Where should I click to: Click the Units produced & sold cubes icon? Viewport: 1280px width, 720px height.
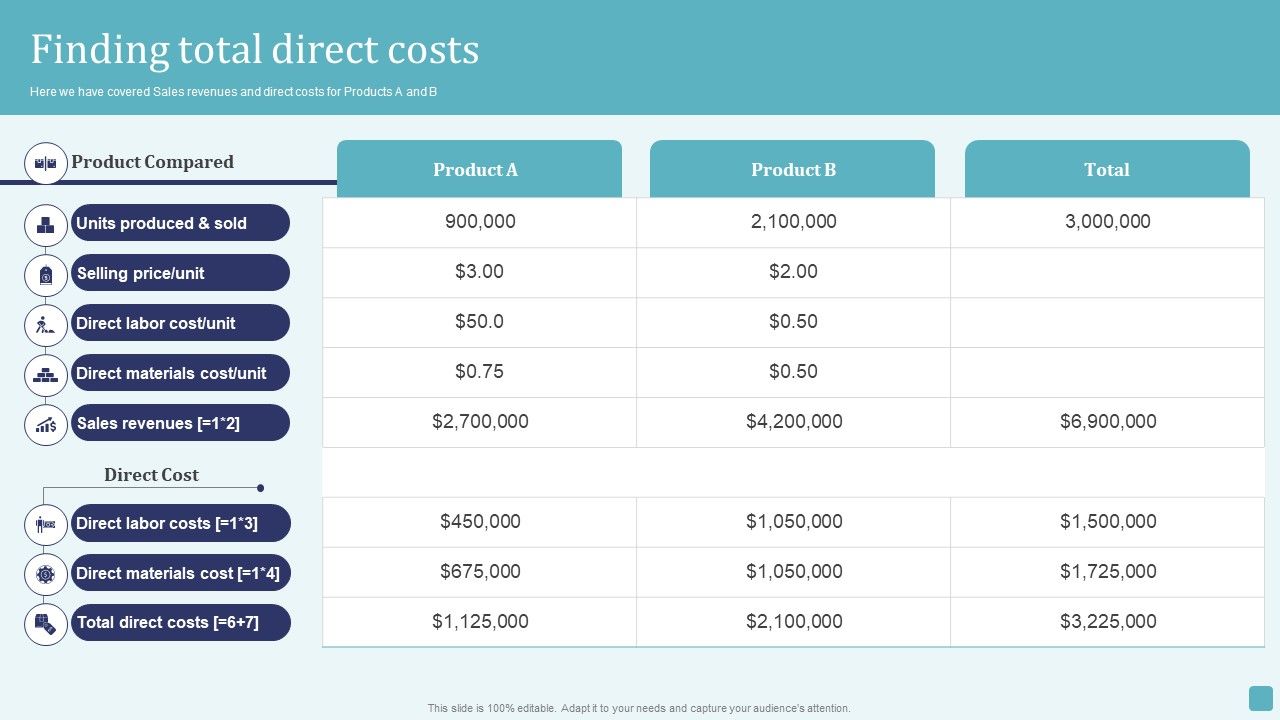coord(46,225)
